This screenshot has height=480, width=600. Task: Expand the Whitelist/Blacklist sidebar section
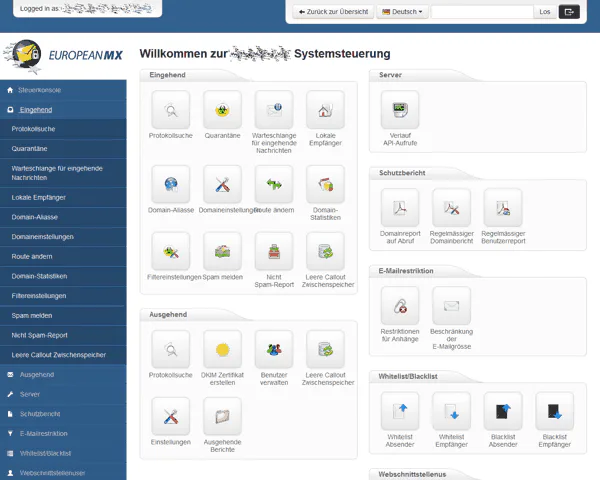[x=63, y=453]
